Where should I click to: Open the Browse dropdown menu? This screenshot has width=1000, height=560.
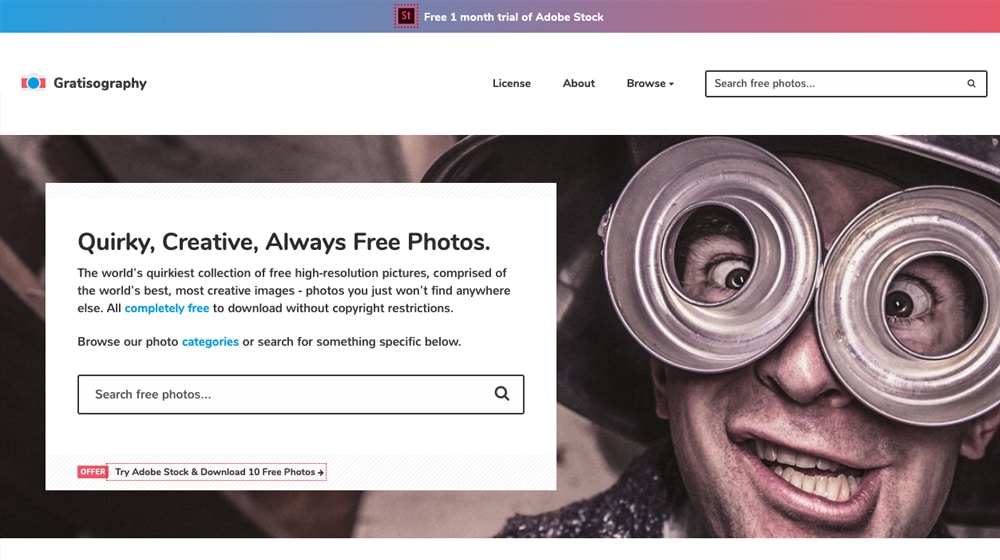pyautogui.click(x=646, y=84)
